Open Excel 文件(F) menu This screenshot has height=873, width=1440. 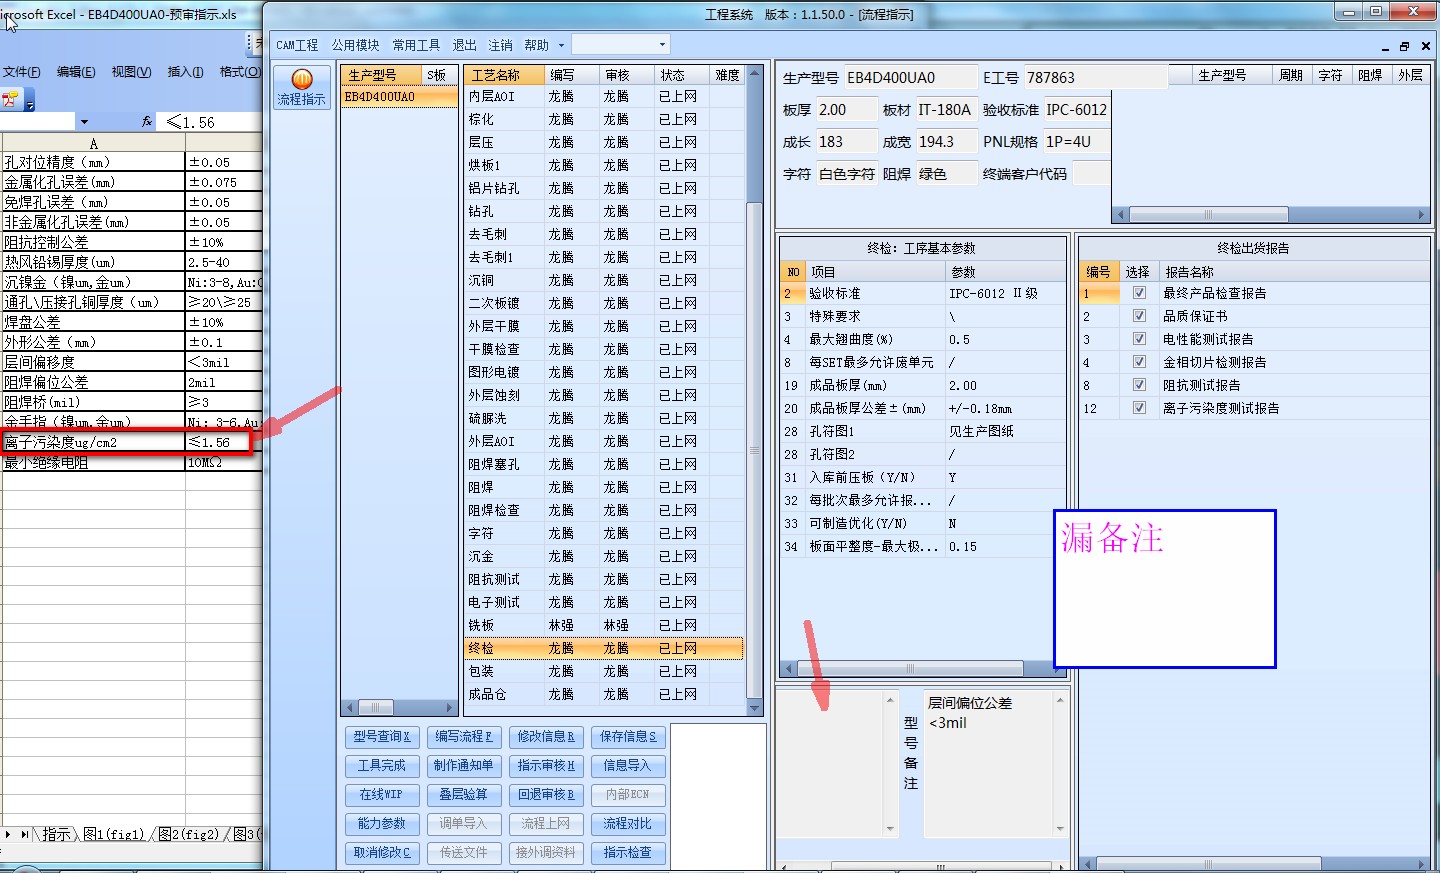click(x=21, y=71)
